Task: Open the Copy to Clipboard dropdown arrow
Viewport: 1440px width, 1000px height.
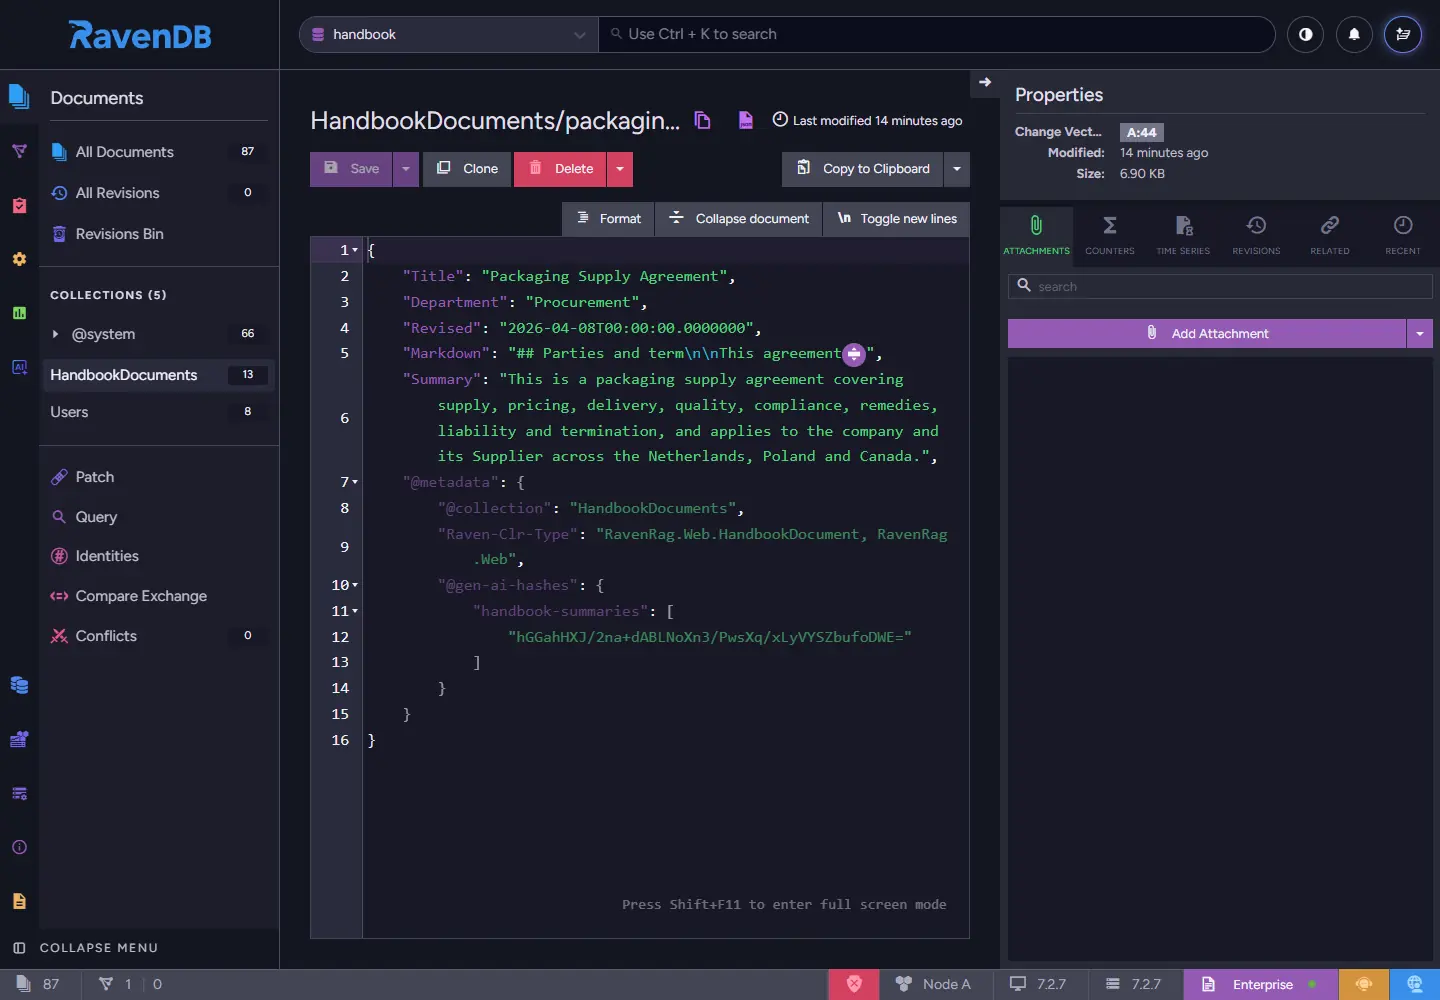Action: tap(957, 169)
